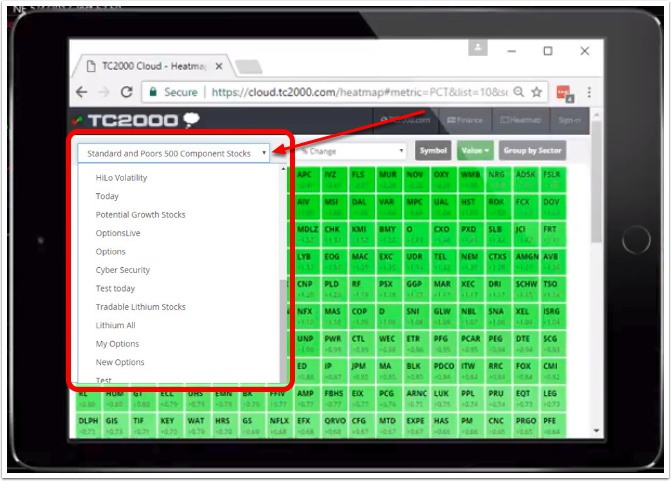Viewport: 671px width, 481px height.
Task: Select Today from the watchlist menu
Action: (x=107, y=196)
